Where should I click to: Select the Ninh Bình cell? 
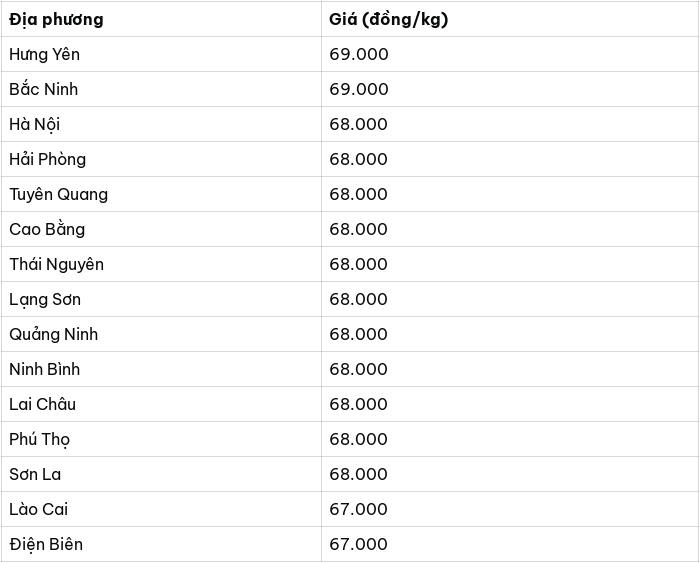[x=161, y=369]
